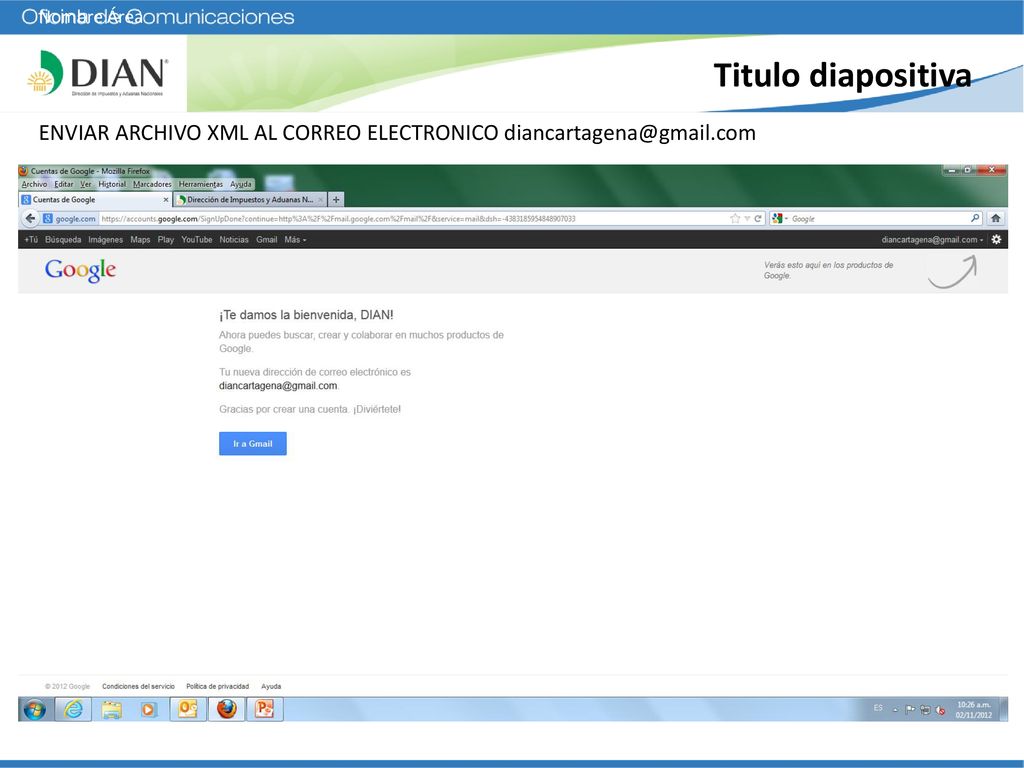Open the Editar menu
This screenshot has height=768, width=1024.
(x=64, y=184)
